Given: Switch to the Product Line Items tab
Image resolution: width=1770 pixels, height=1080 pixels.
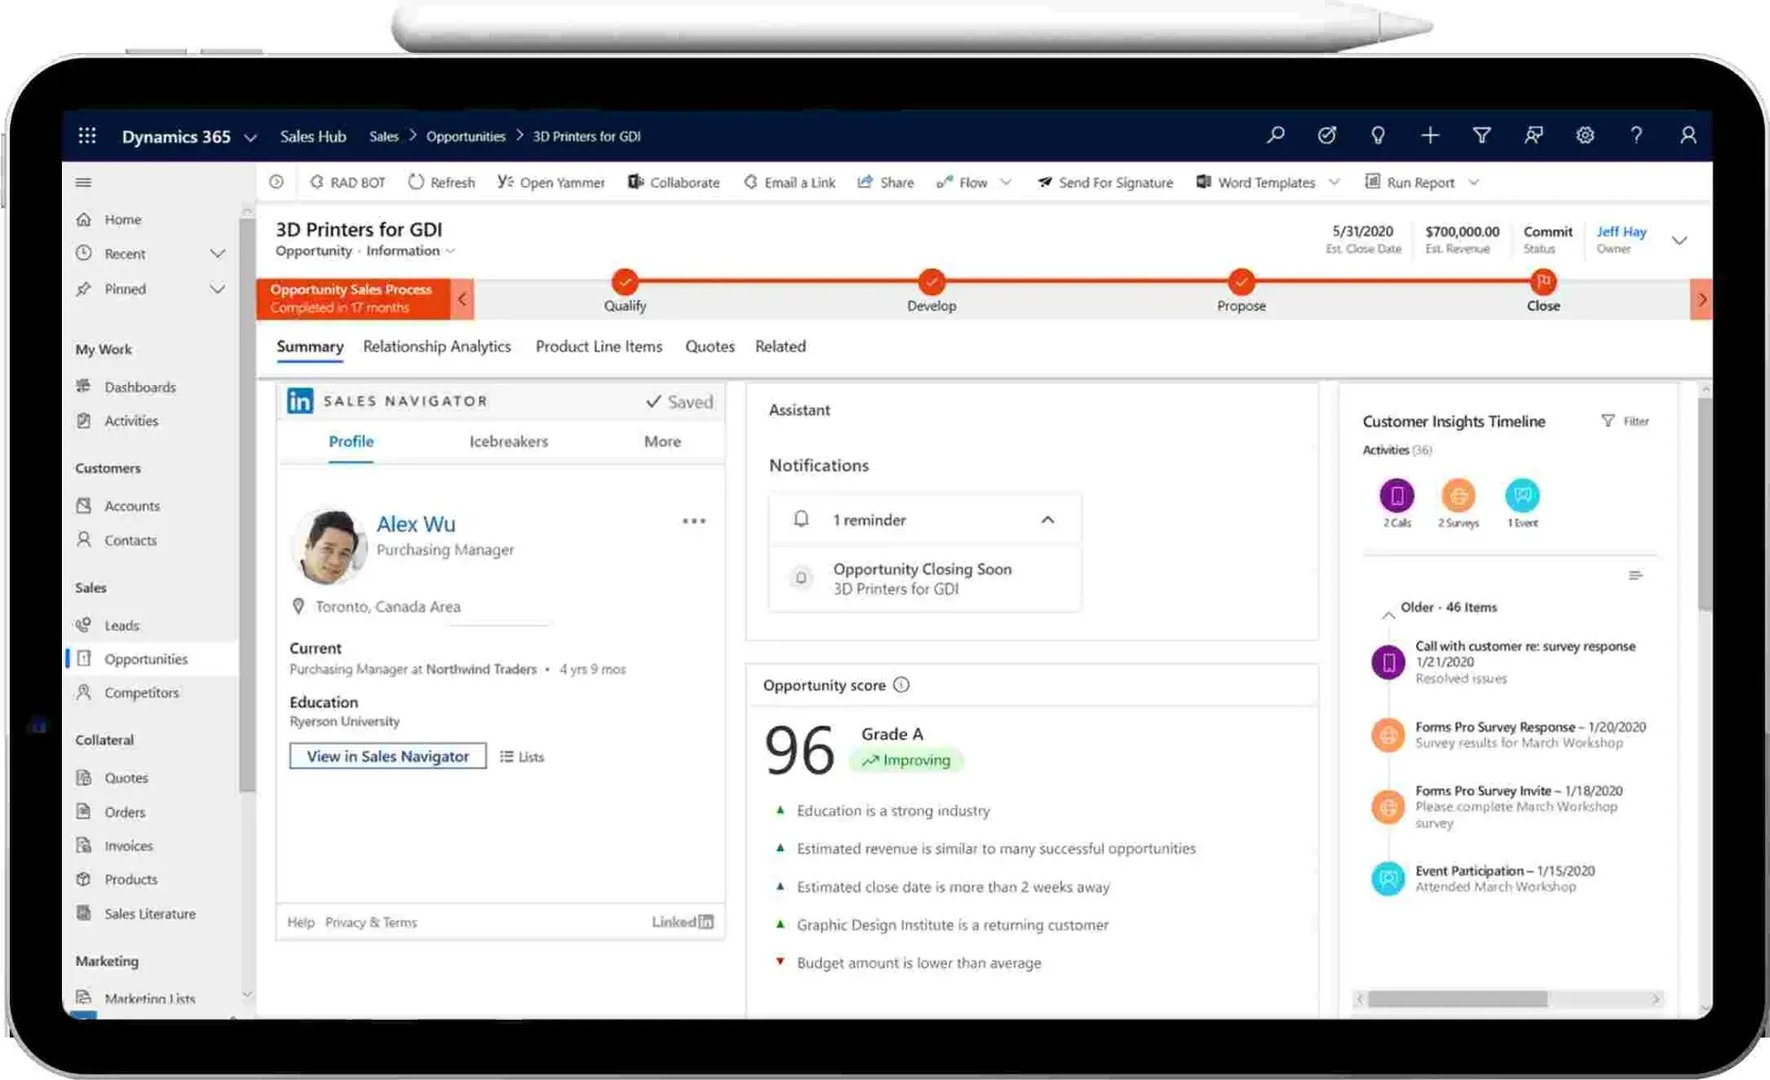Looking at the screenshot, I should coord(599,346).
